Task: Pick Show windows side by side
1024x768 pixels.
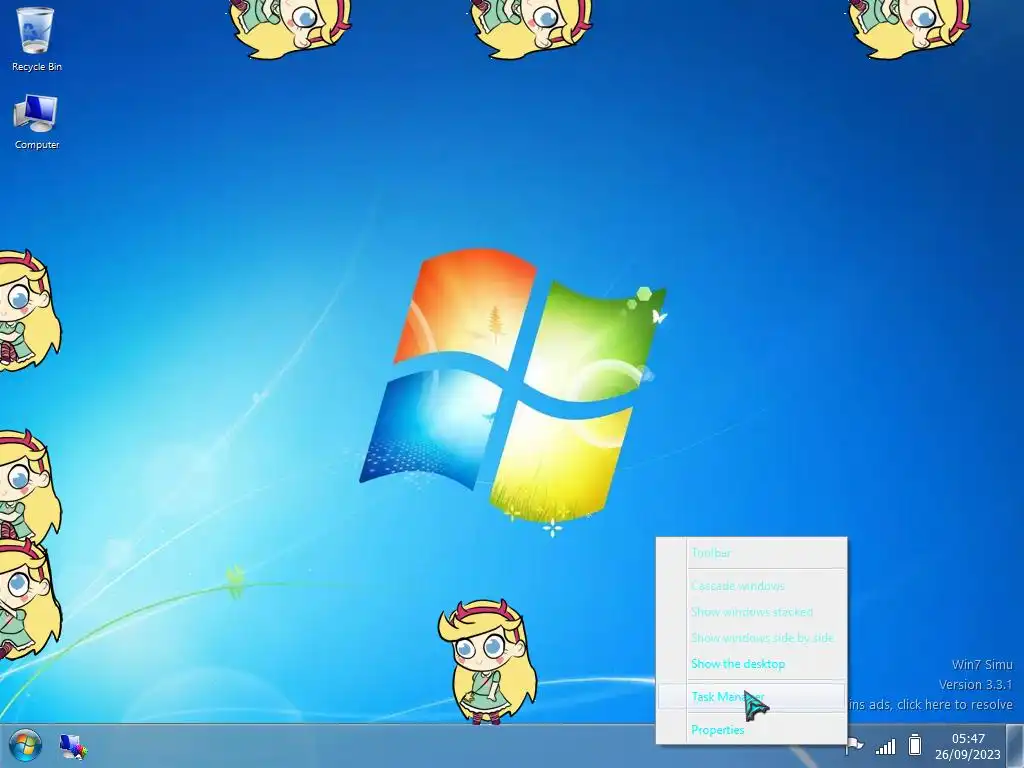Action: pyautogui.click(x=751, y=638)
